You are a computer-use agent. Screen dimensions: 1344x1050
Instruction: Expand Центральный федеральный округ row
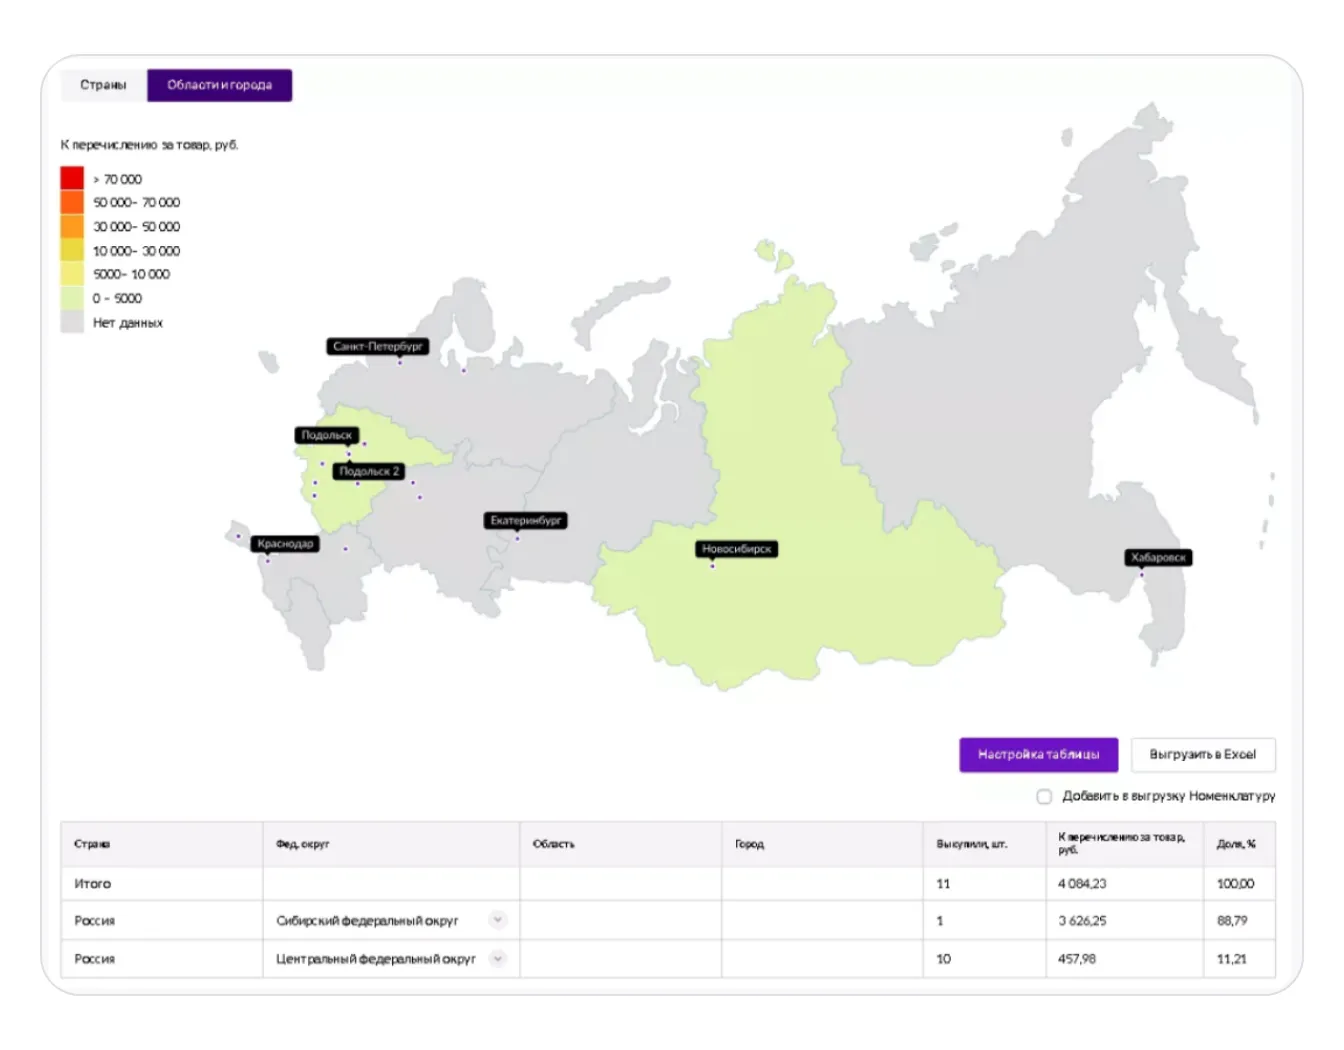click(x=497, y=958)
